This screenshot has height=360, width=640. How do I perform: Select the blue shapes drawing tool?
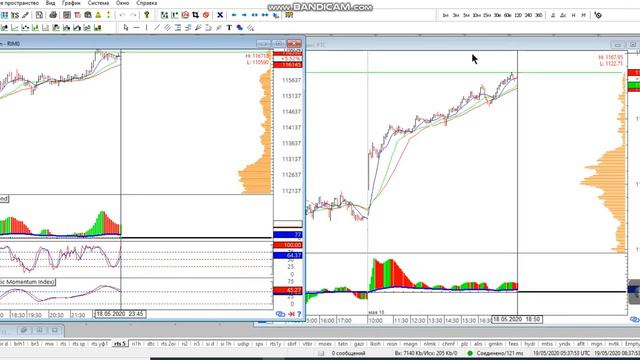240,27
